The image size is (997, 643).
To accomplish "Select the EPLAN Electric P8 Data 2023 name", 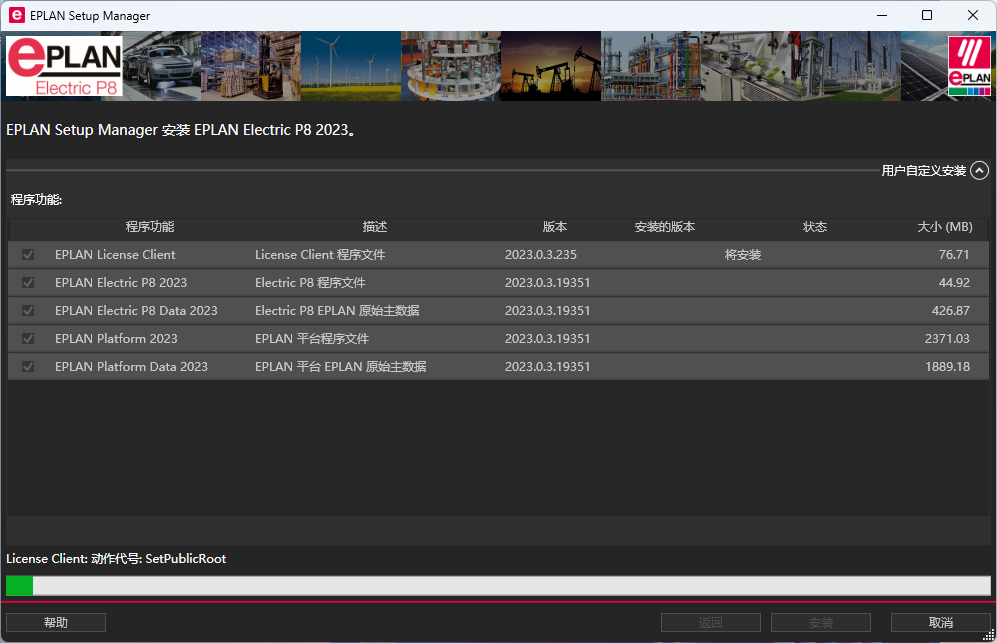I will click(136, 310).
